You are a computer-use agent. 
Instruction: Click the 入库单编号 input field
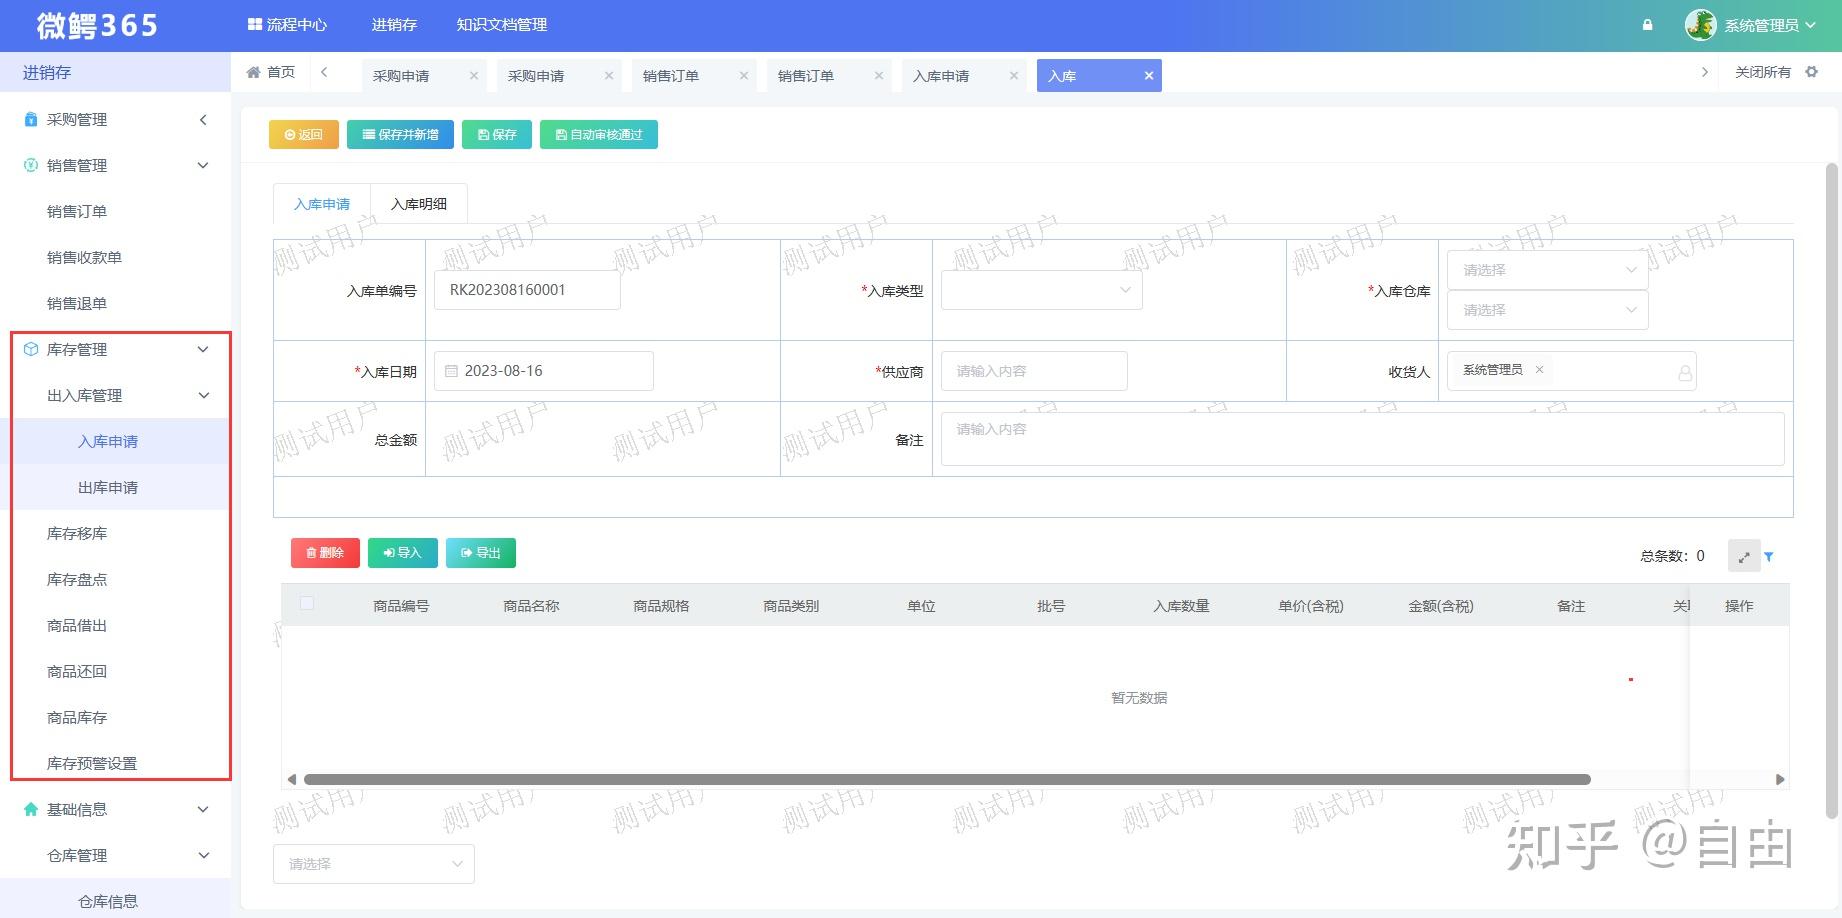pos(527,290)
